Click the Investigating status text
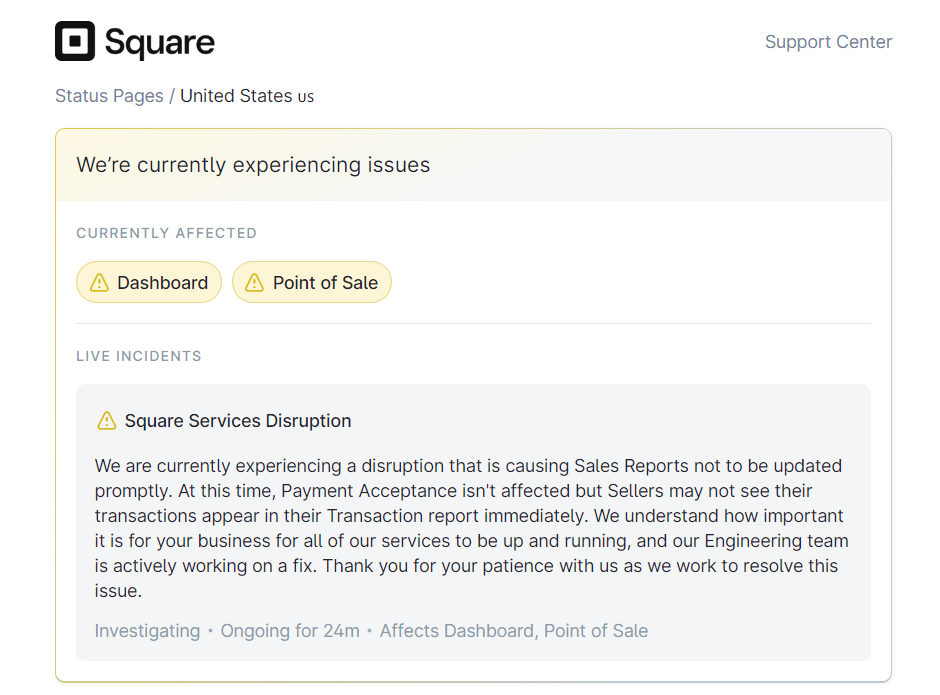Viewport: 940px width, 695px height. pyautogui.click(x=147, y=631)
